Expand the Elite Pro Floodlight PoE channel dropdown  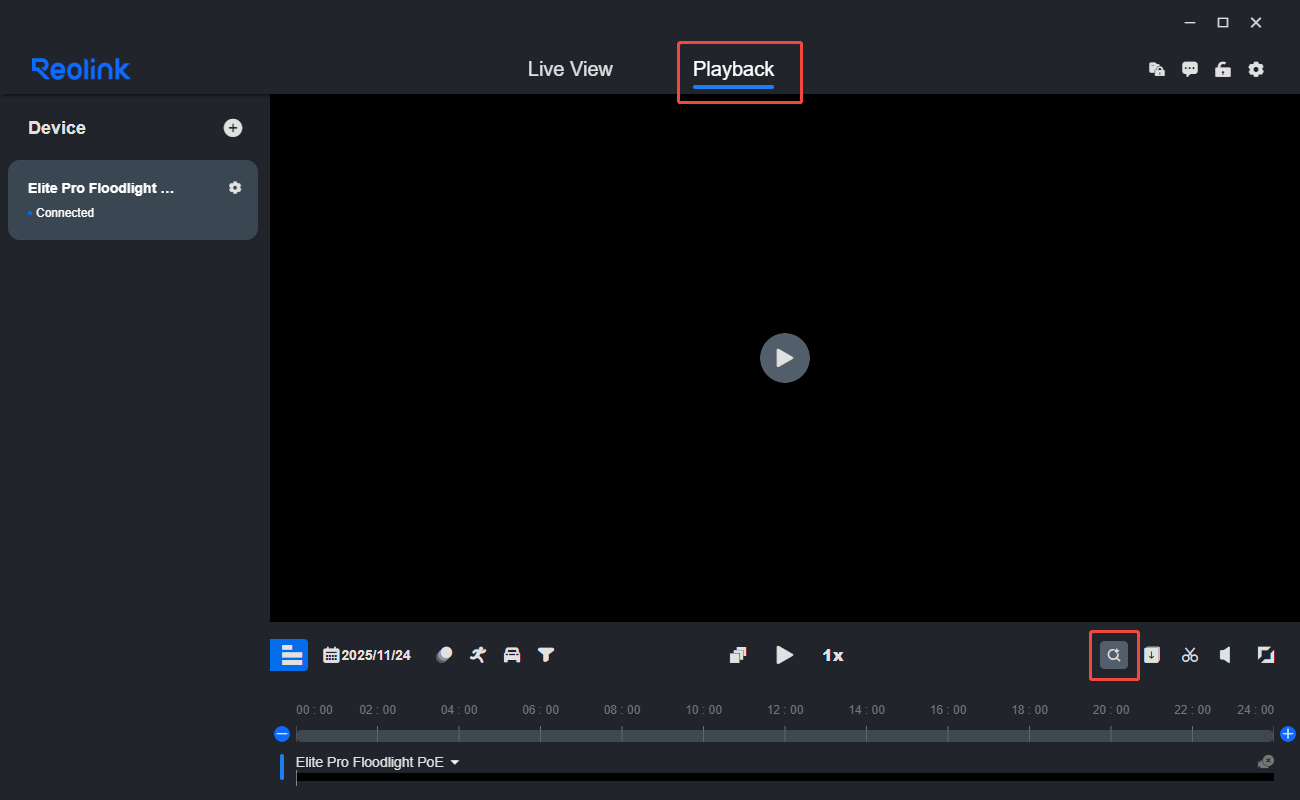[x=455, y=761]
